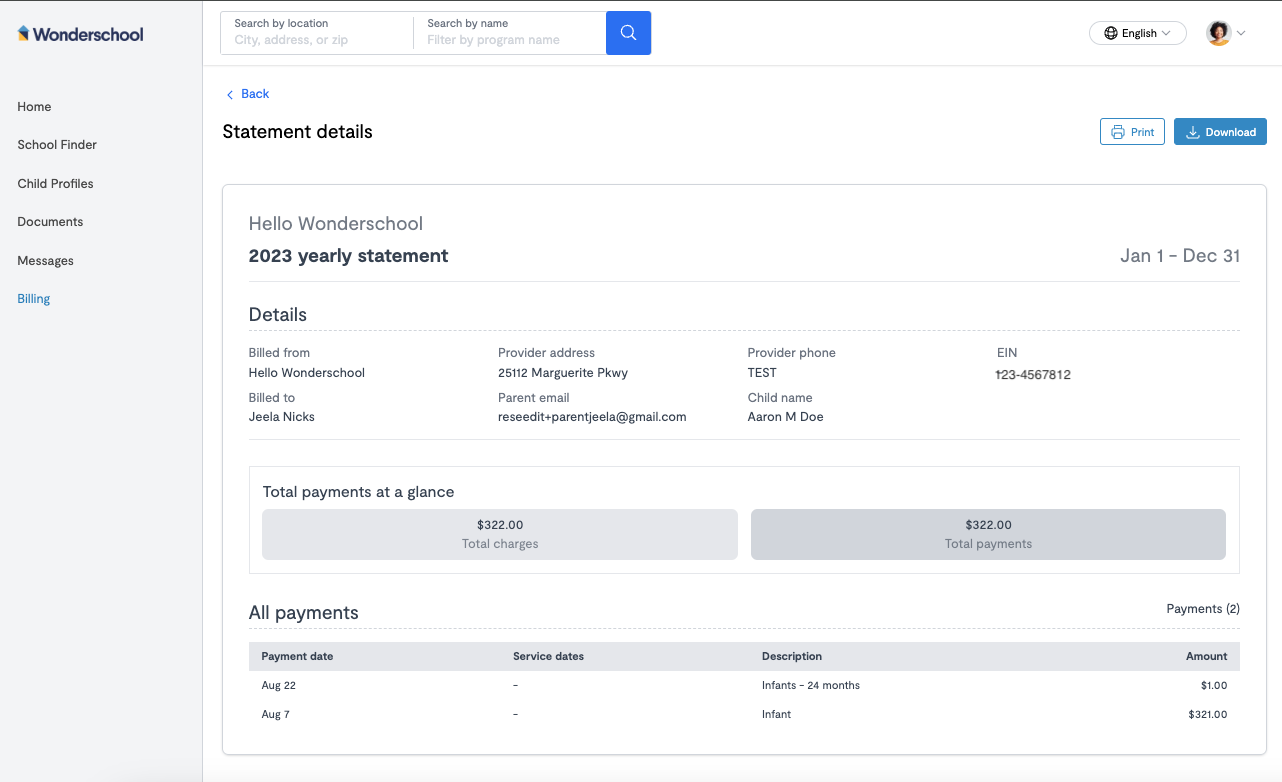Click the Infants - 24 months description
Image resolution: width=1282 pixels, height=782 pixels.
coord(811,685)
